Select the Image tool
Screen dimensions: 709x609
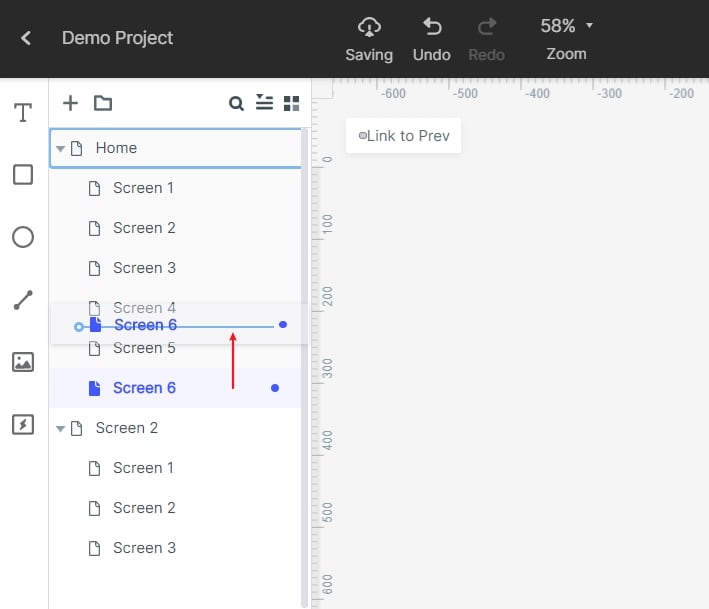pos(23,362)
